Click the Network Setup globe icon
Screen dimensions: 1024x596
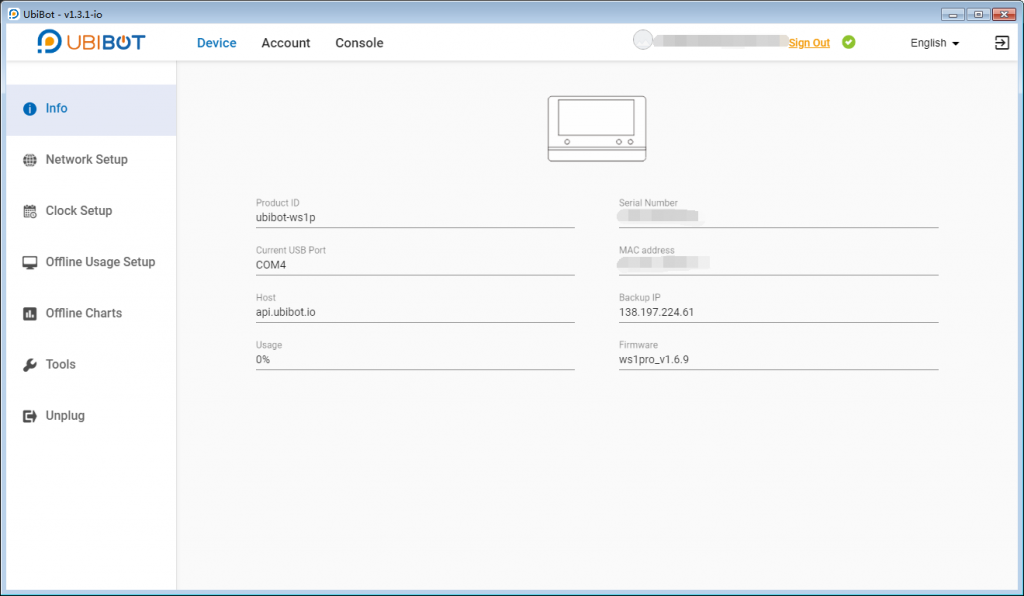[29, 160]
